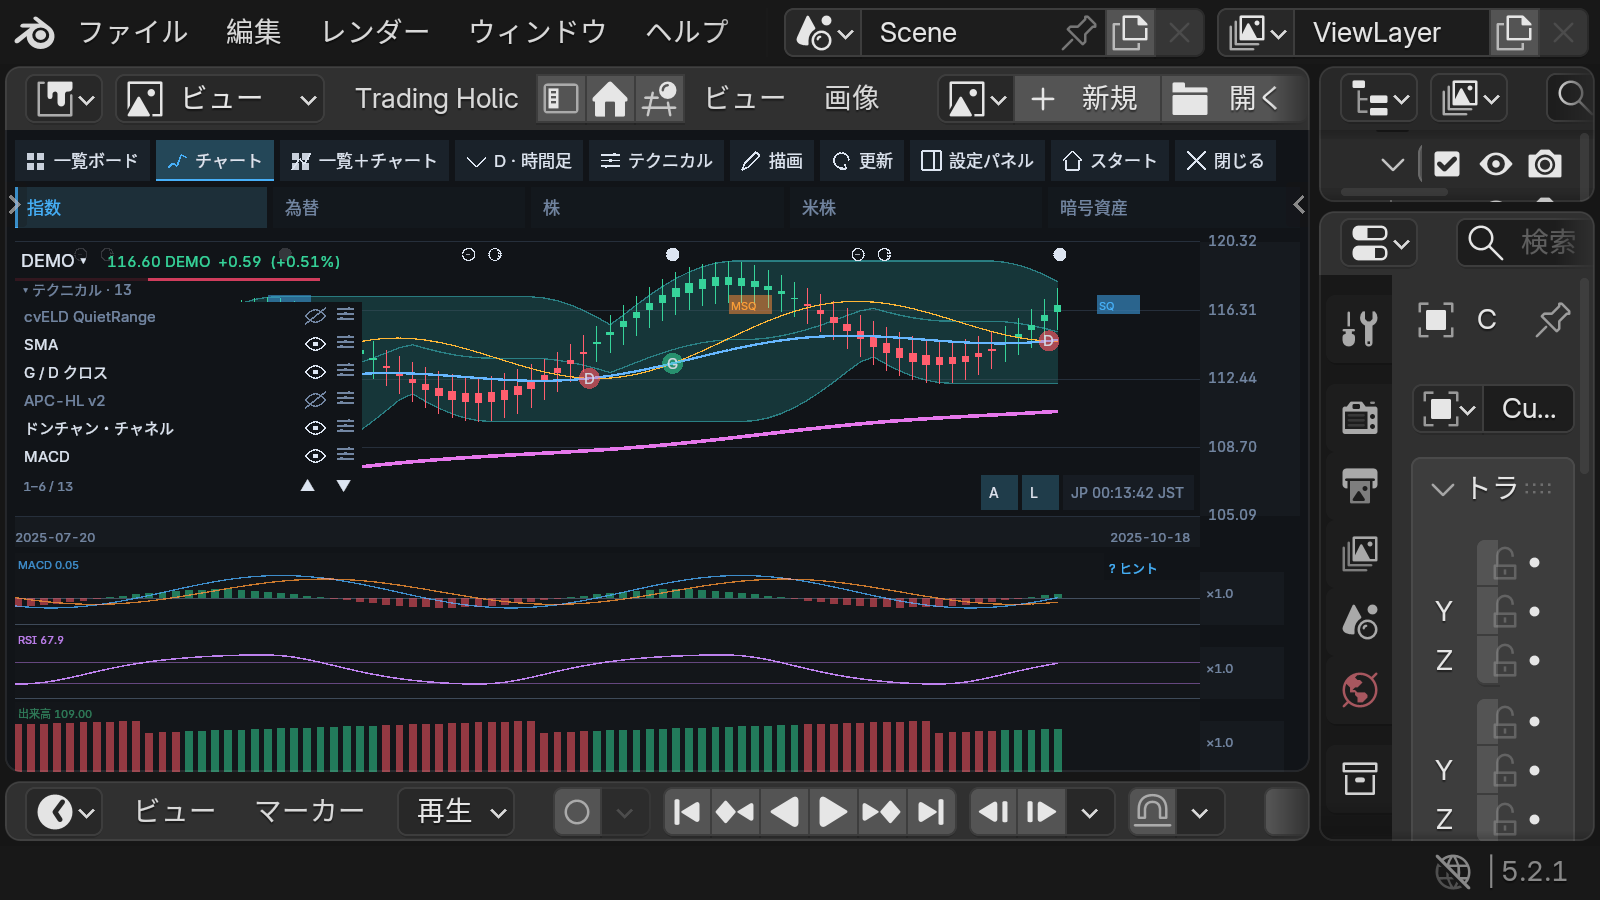This screenshot has height=900, width=1600.
Task: Click the 開く button
Action: (1226, 99)
